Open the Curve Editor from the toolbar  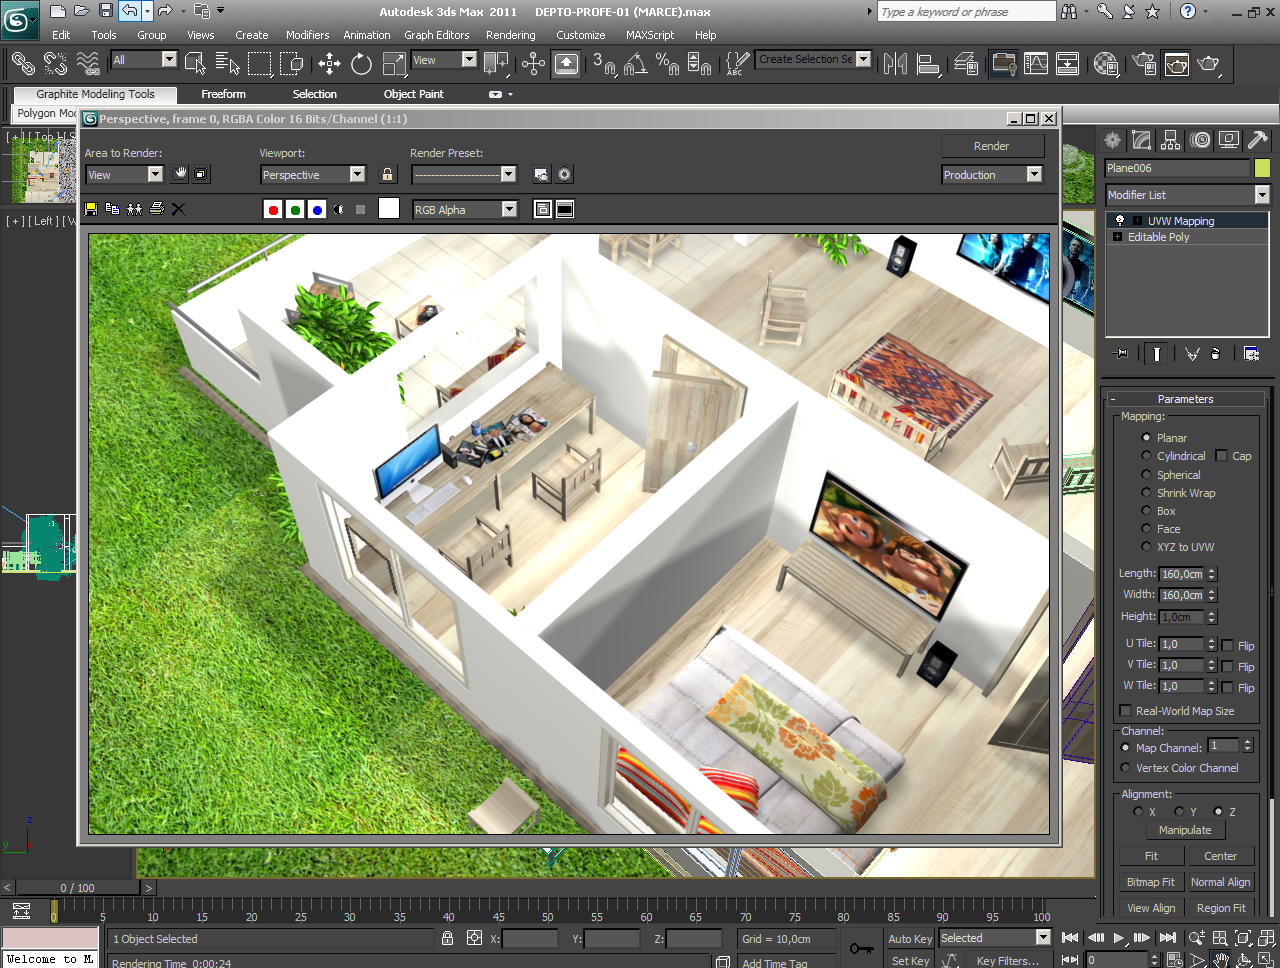(1036, 64)
